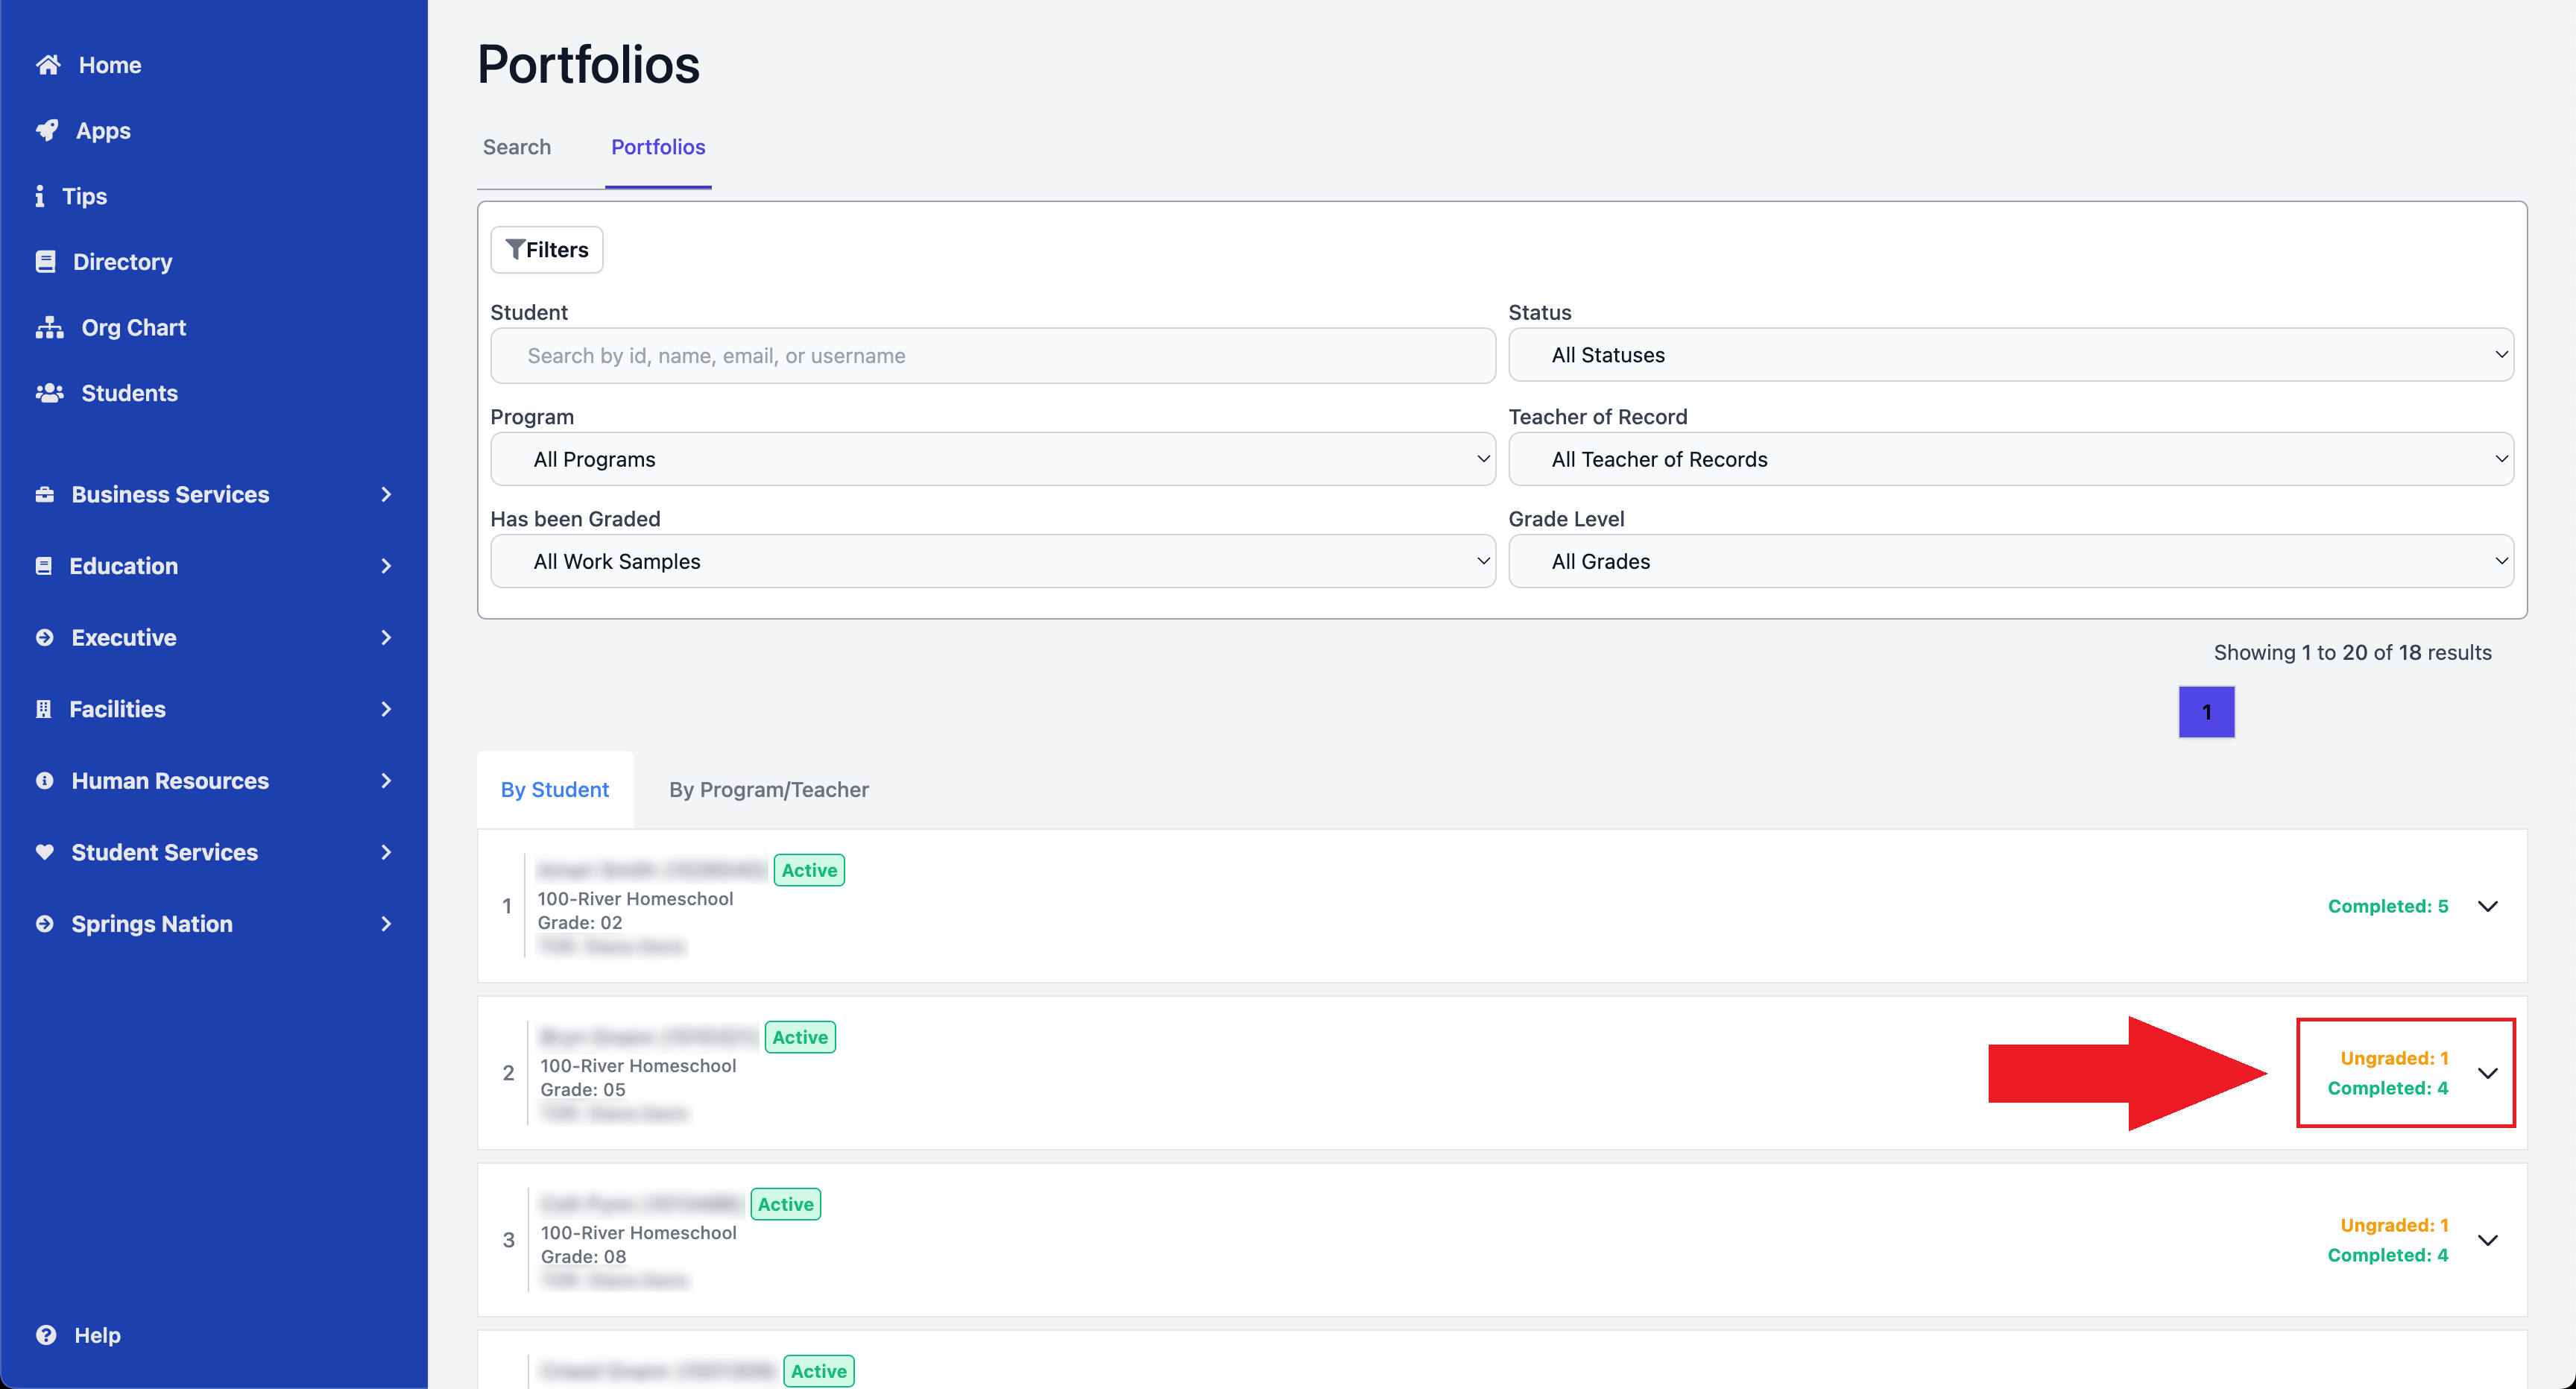Image resolution: width=2576 pixels, height=1389 pixels.
Task: Open the All Grades dropdown
Action: point(2010,561)
